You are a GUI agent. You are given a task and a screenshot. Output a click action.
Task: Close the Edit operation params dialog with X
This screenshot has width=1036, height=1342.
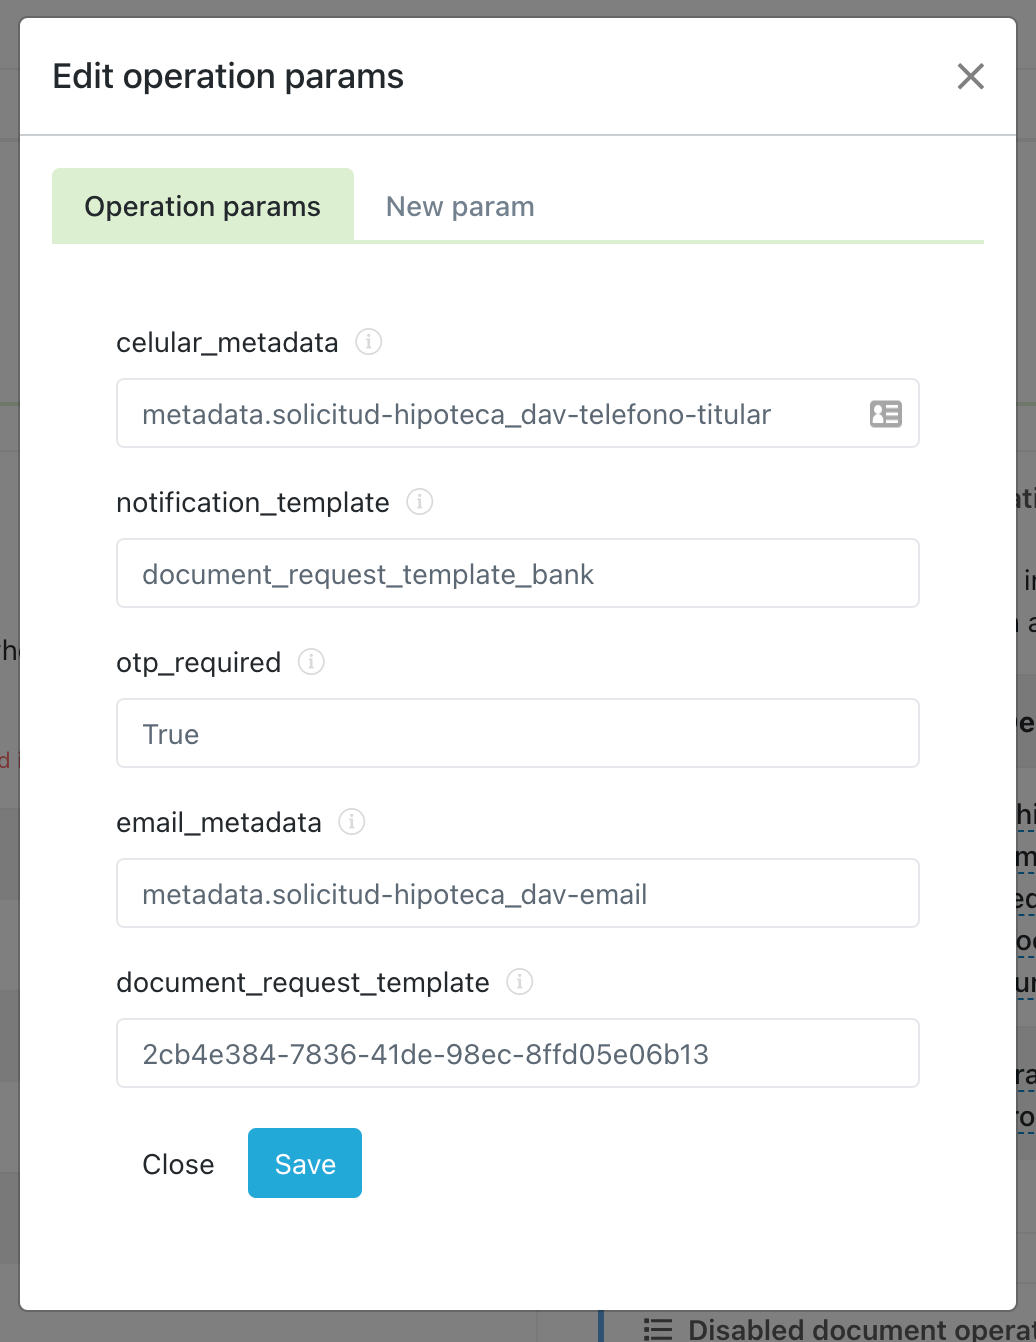coord(970,76)
